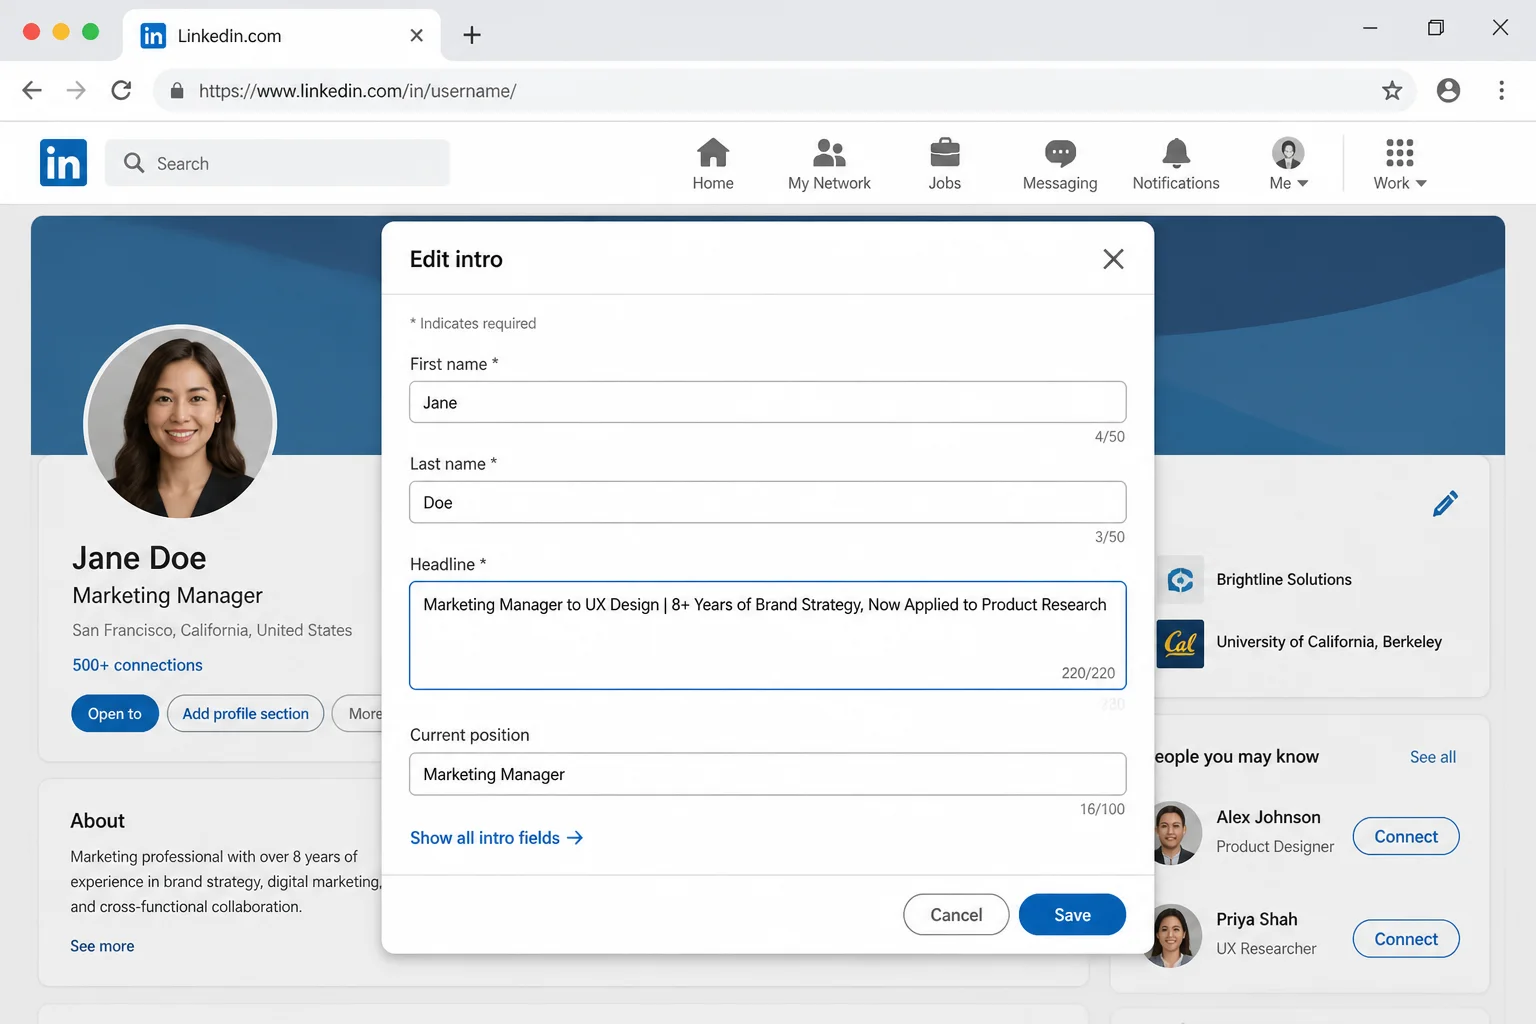Click the partially hidden More button

click(358, 713)
